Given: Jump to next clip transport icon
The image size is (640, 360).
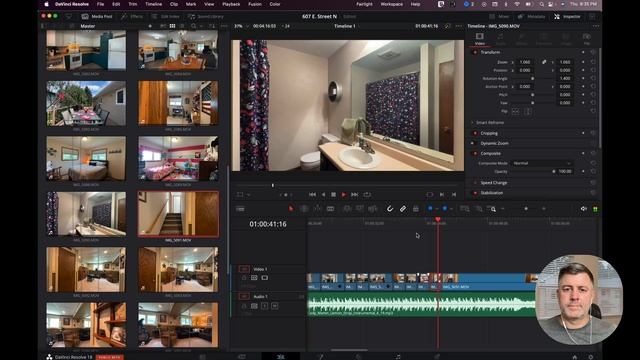Looking at the screenshot, I should [x=442, y=195].
